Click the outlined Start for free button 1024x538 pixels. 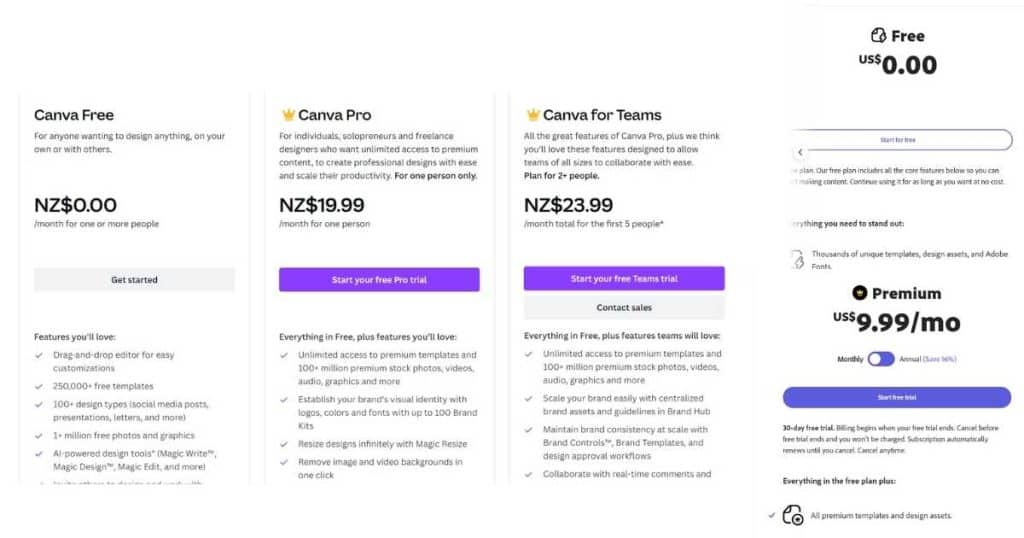[897, 140]
